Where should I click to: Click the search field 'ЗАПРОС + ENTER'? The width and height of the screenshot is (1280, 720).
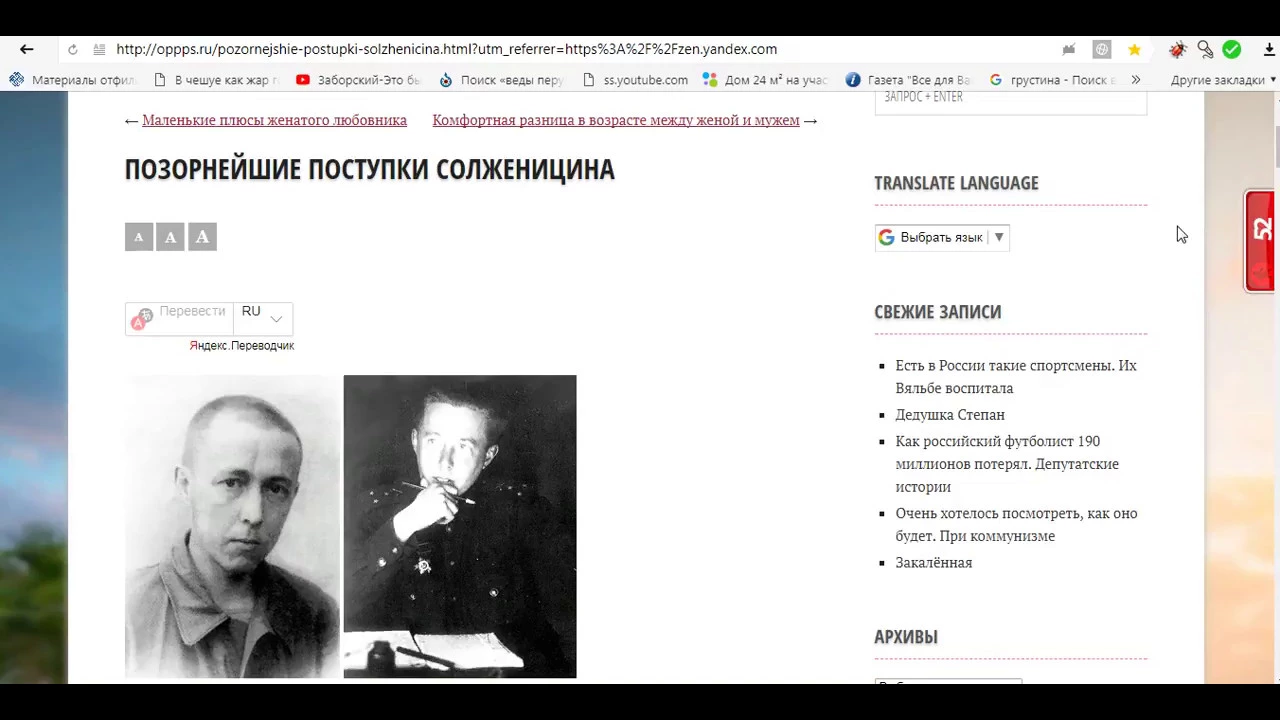1011,99
